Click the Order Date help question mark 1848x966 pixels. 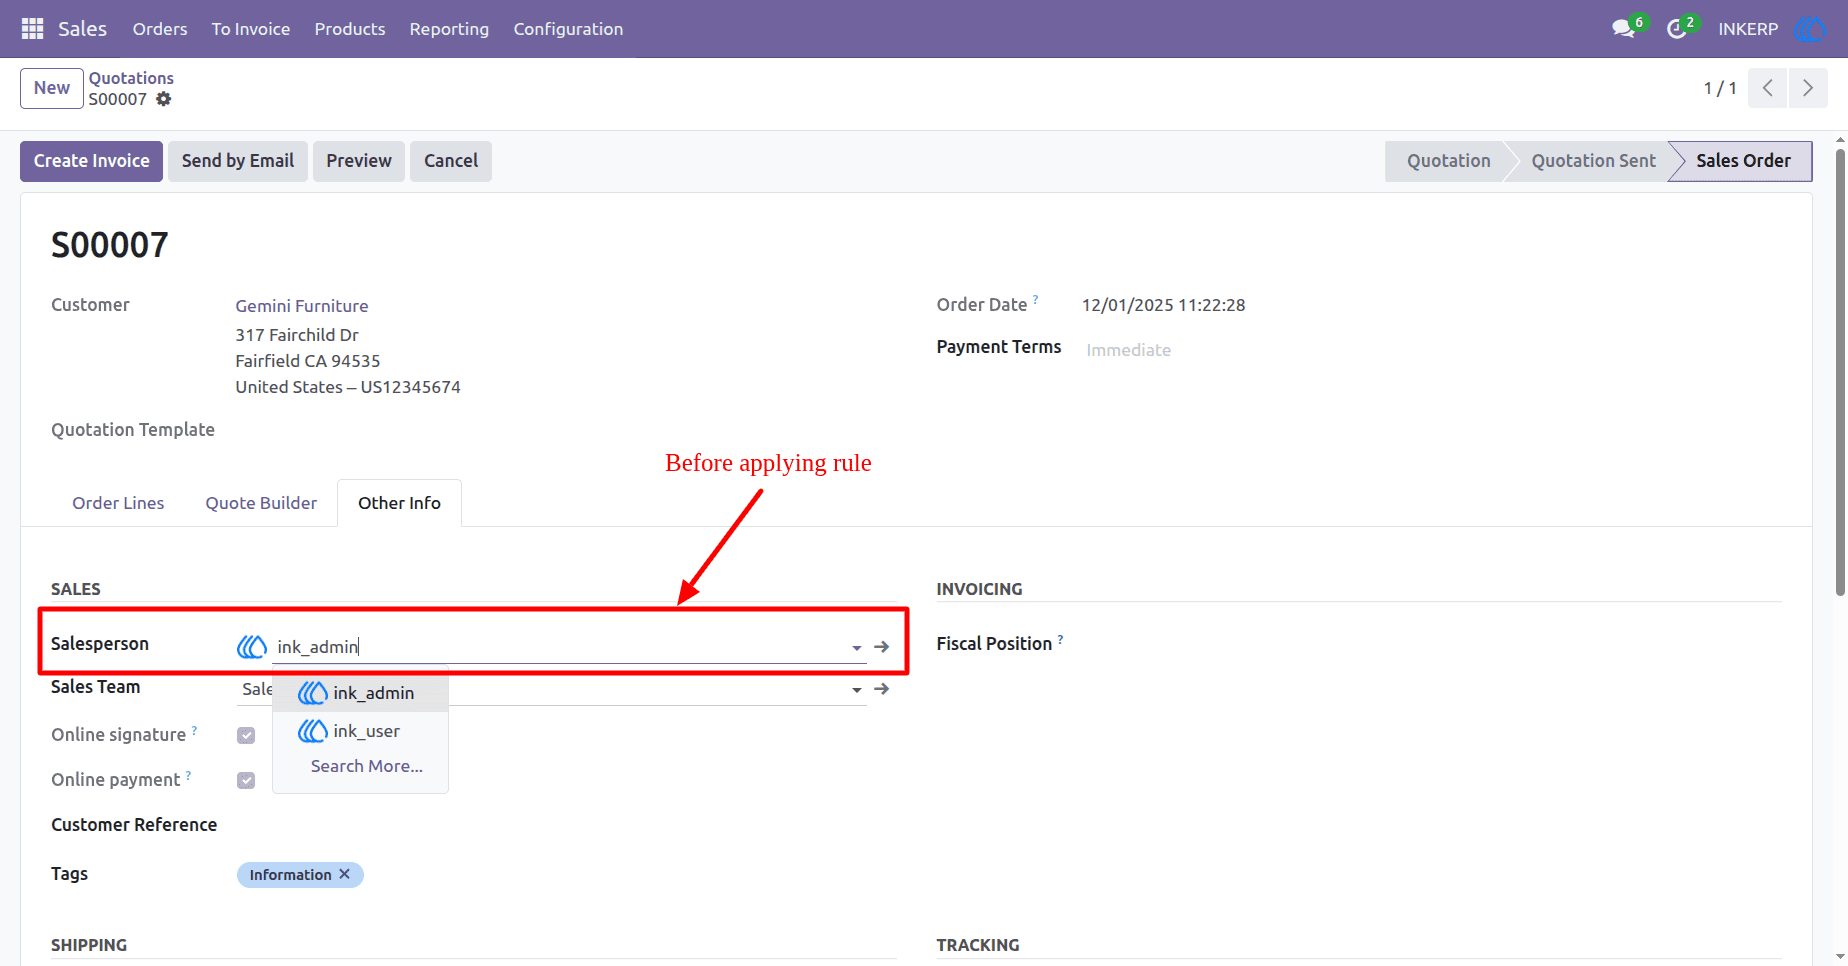[1035, 299]
